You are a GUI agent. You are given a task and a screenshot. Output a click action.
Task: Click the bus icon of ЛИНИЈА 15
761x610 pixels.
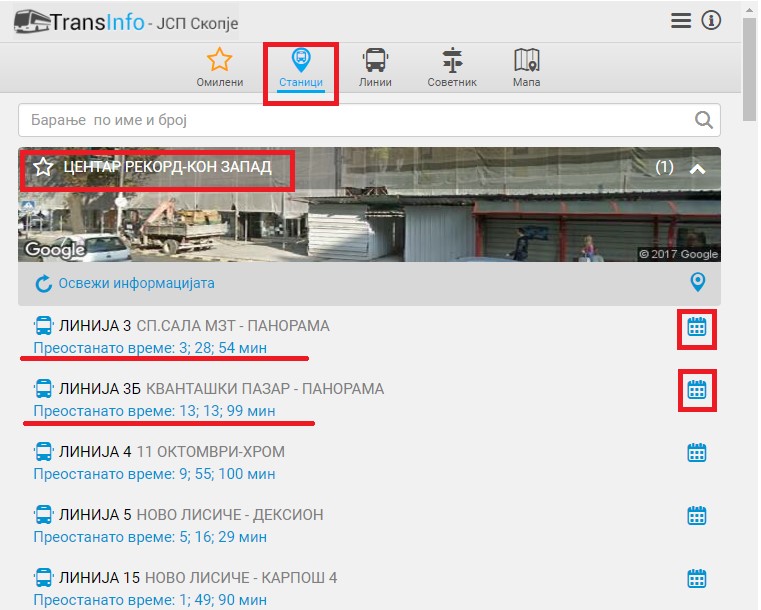pos(43,578)
